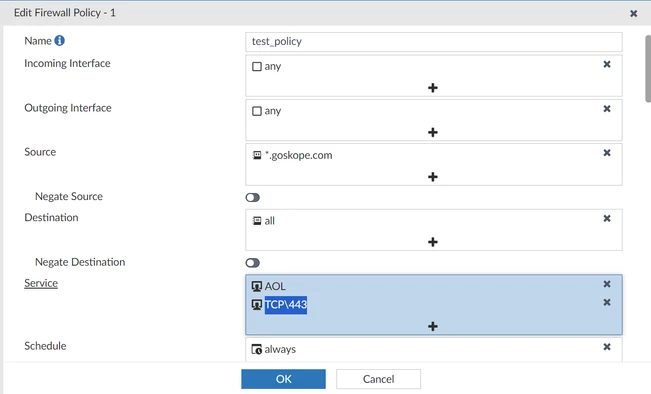This screenshot has width=651, height=394.
Task: Remove 'any' from Incoming Interface
Action: [x=607, y=64]
